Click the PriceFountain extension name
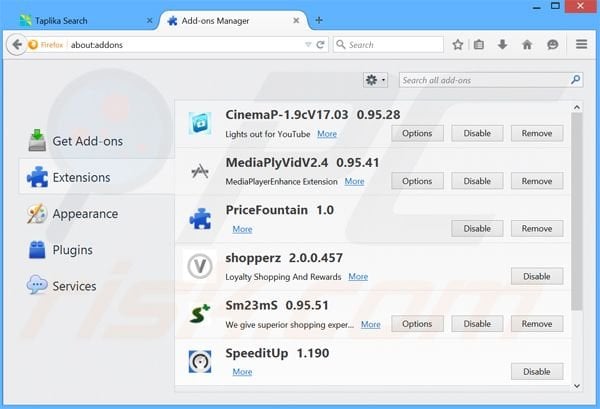Screen dimensions: 600x409 [267, 210]
